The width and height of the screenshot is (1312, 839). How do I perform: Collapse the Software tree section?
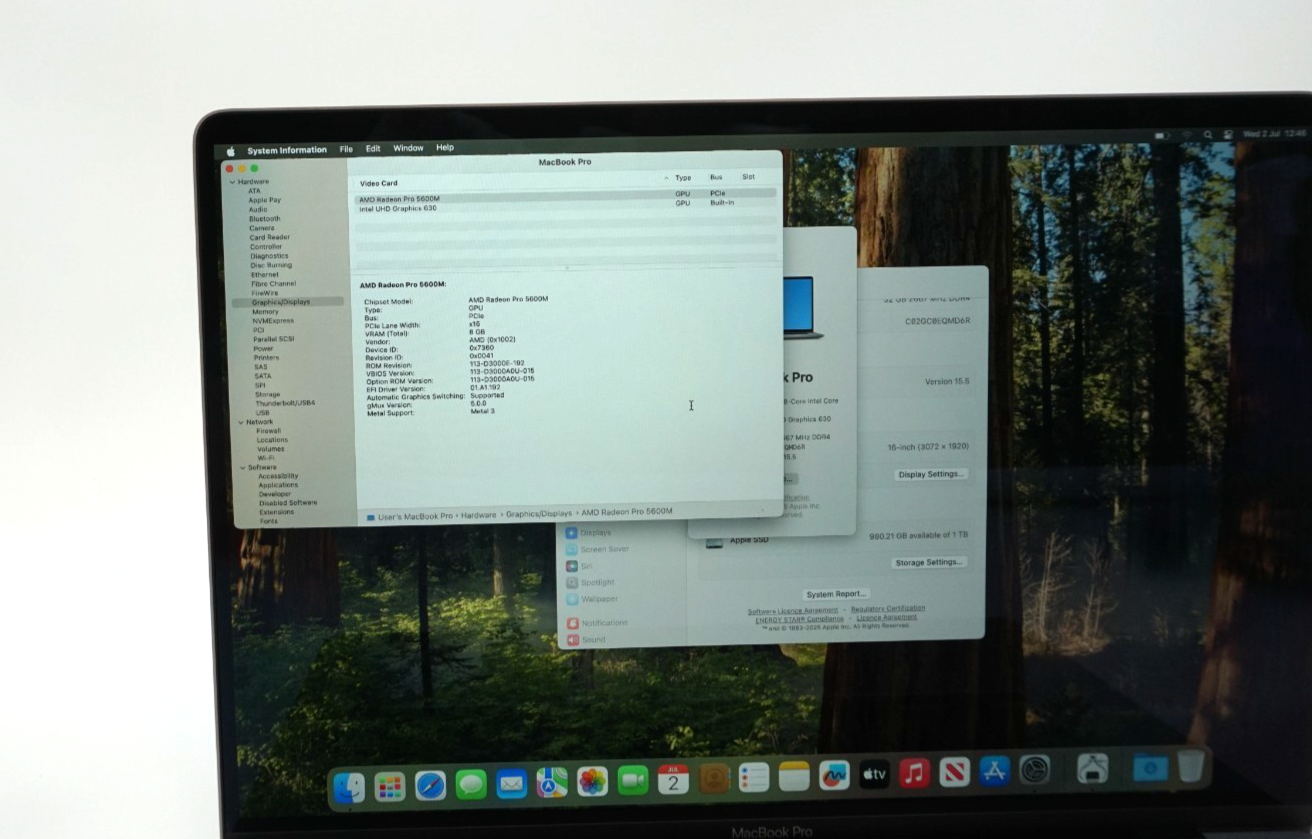243,467
